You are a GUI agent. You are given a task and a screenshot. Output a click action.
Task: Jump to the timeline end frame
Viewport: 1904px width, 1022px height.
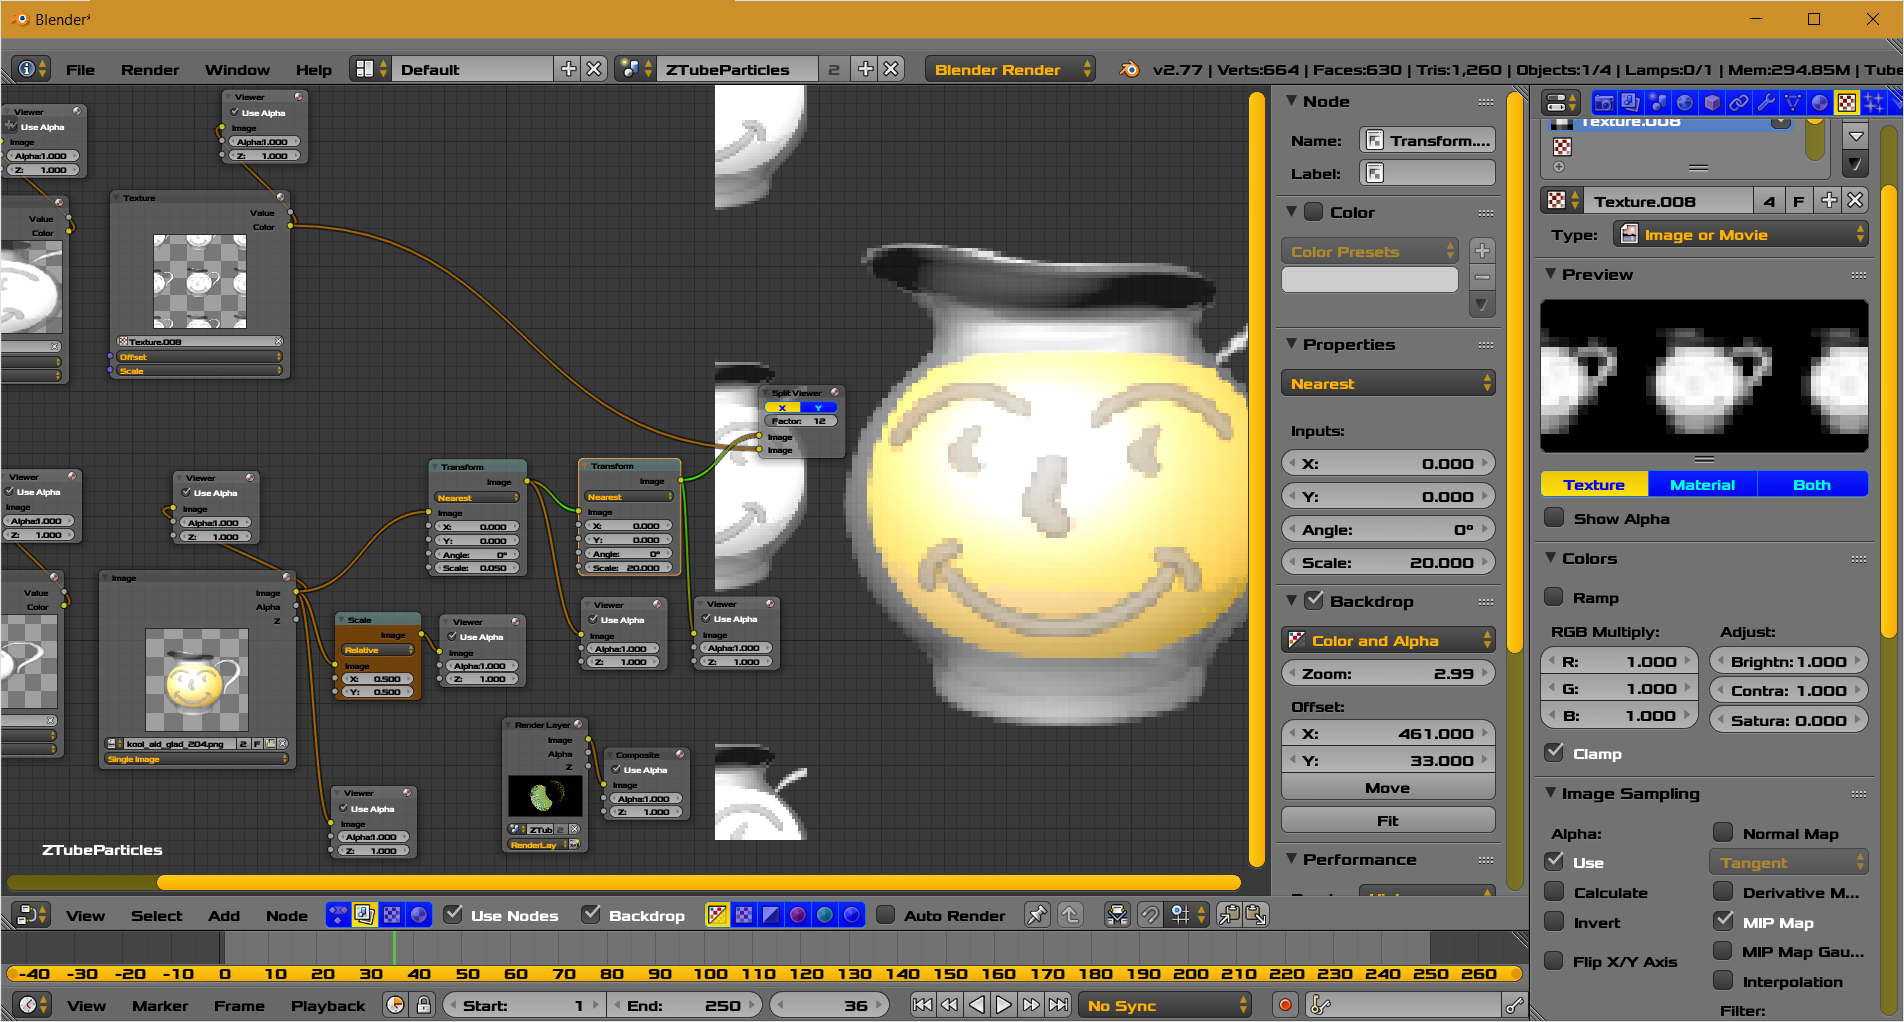(x=1058, y=1005)
